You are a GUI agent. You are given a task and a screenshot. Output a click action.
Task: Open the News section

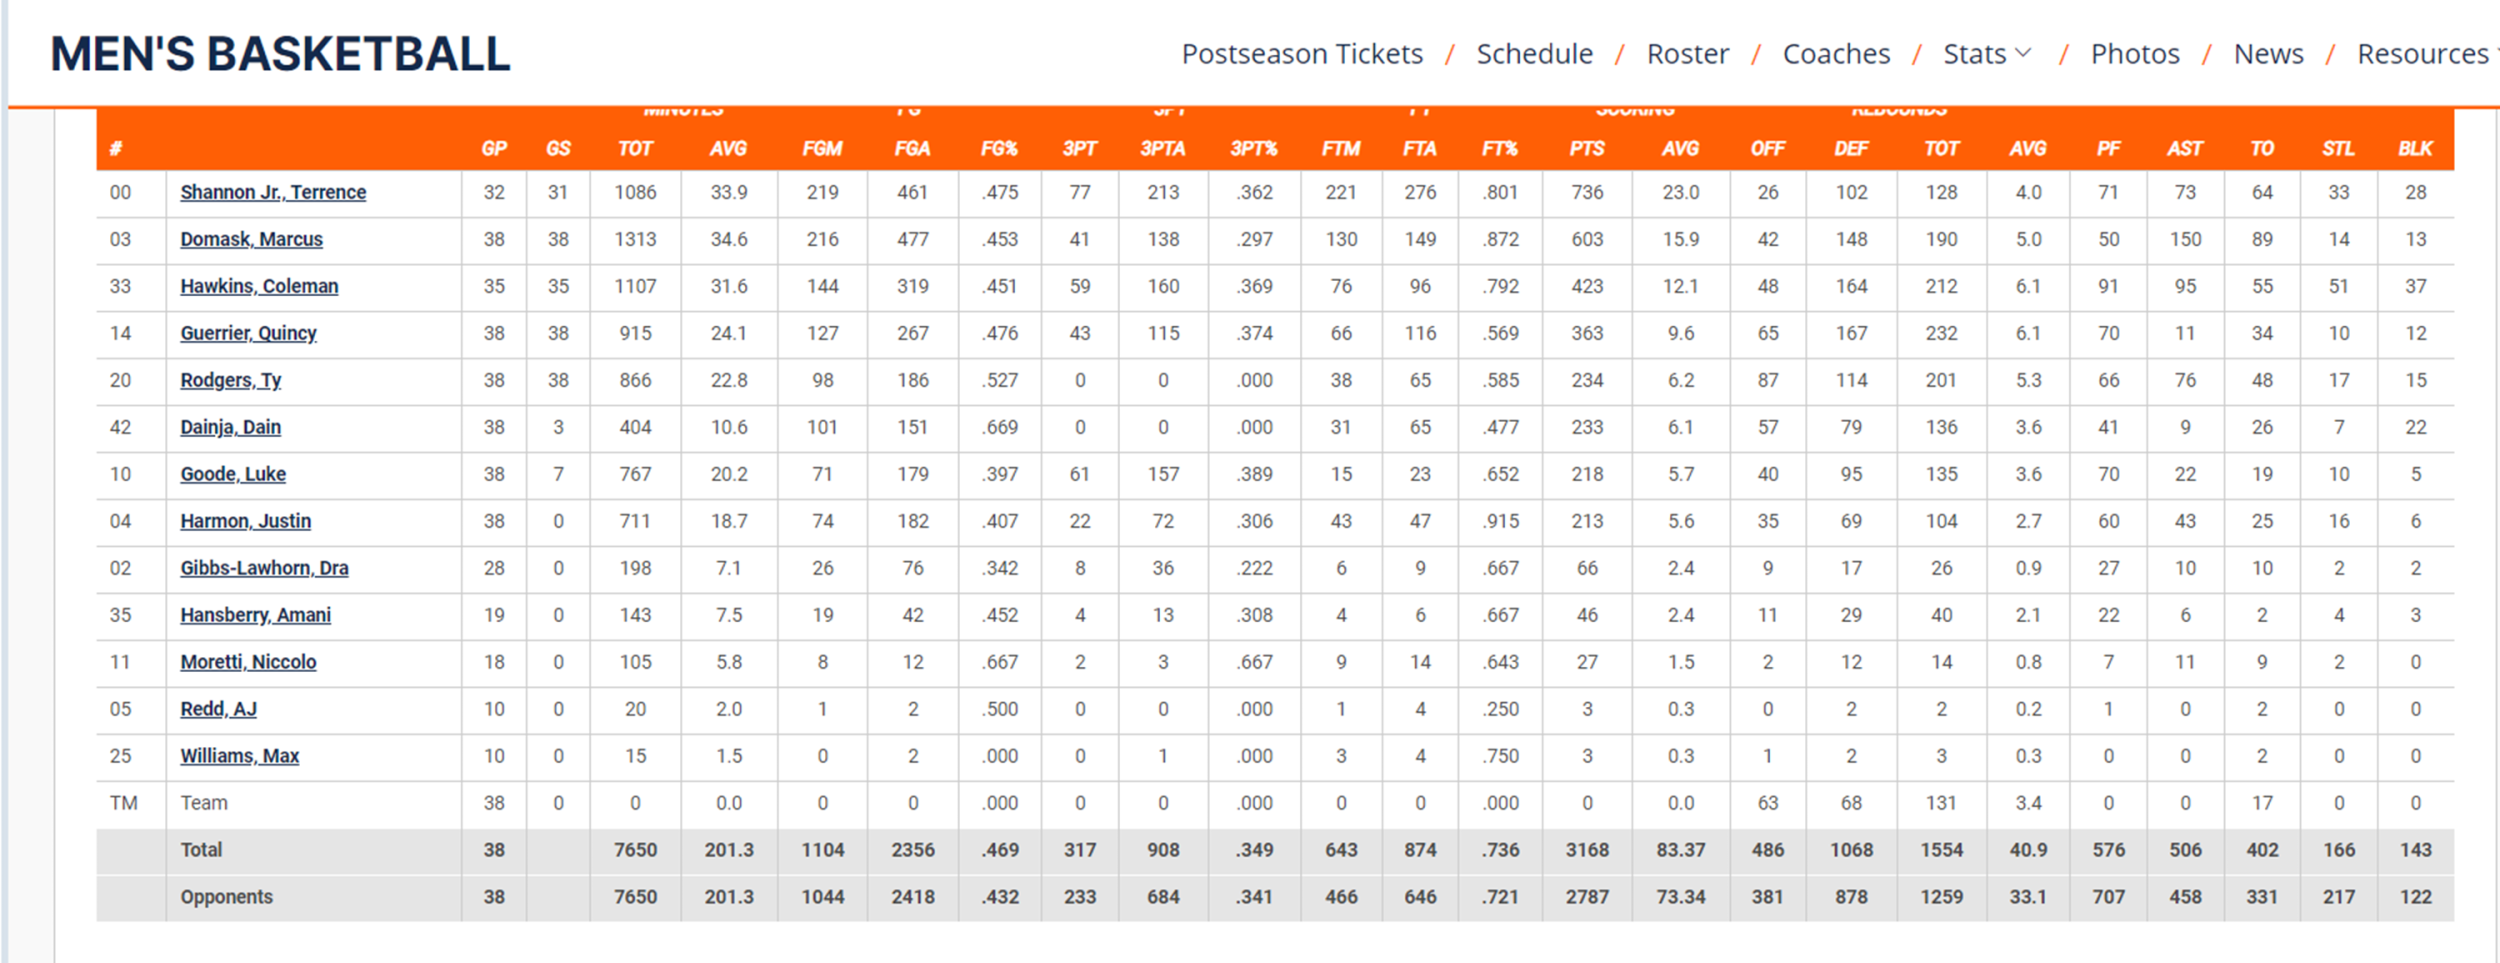(x=2268, y=54)
